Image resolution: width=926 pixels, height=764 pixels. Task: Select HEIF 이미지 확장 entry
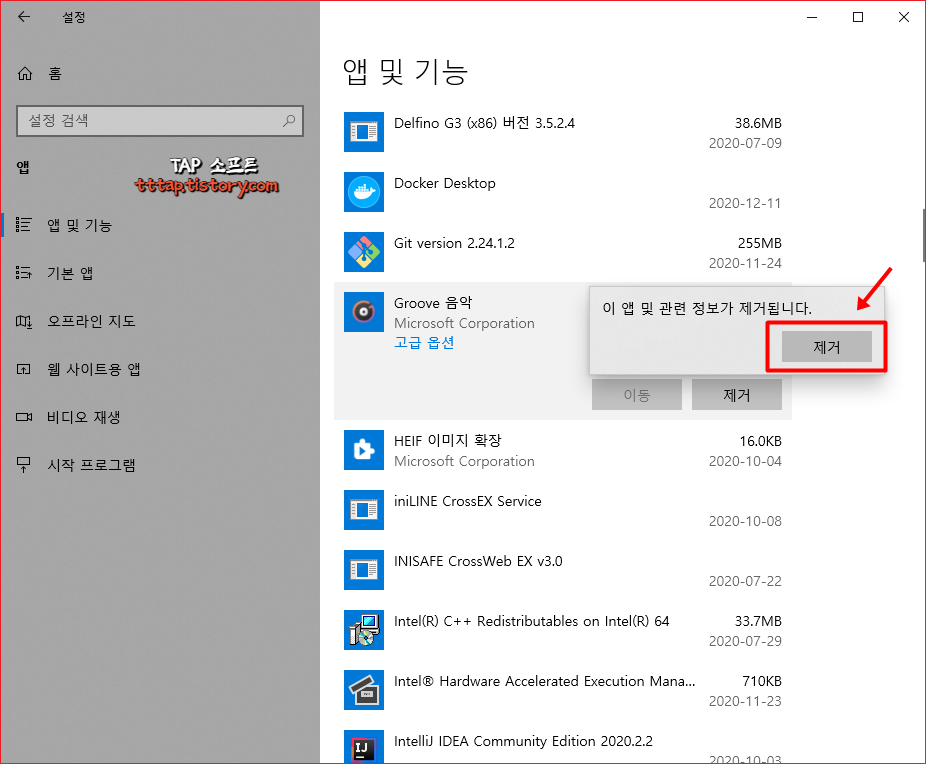563,450
